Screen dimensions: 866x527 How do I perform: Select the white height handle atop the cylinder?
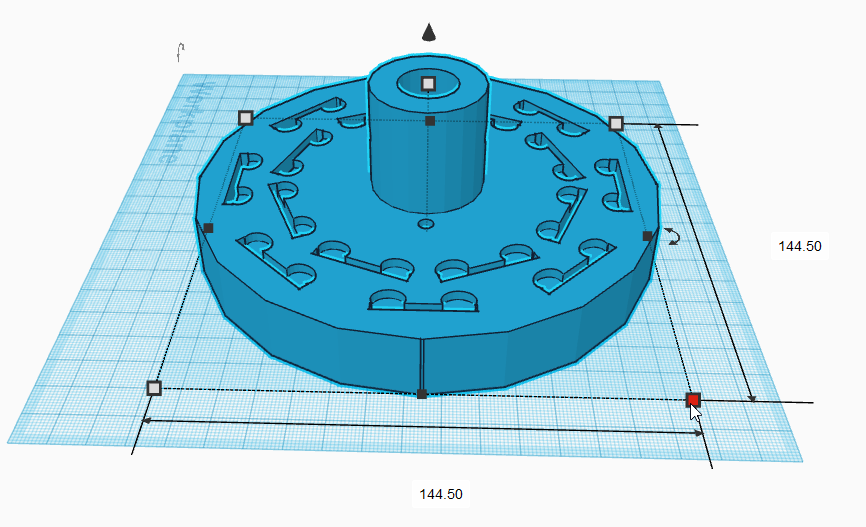pos(429,84)
